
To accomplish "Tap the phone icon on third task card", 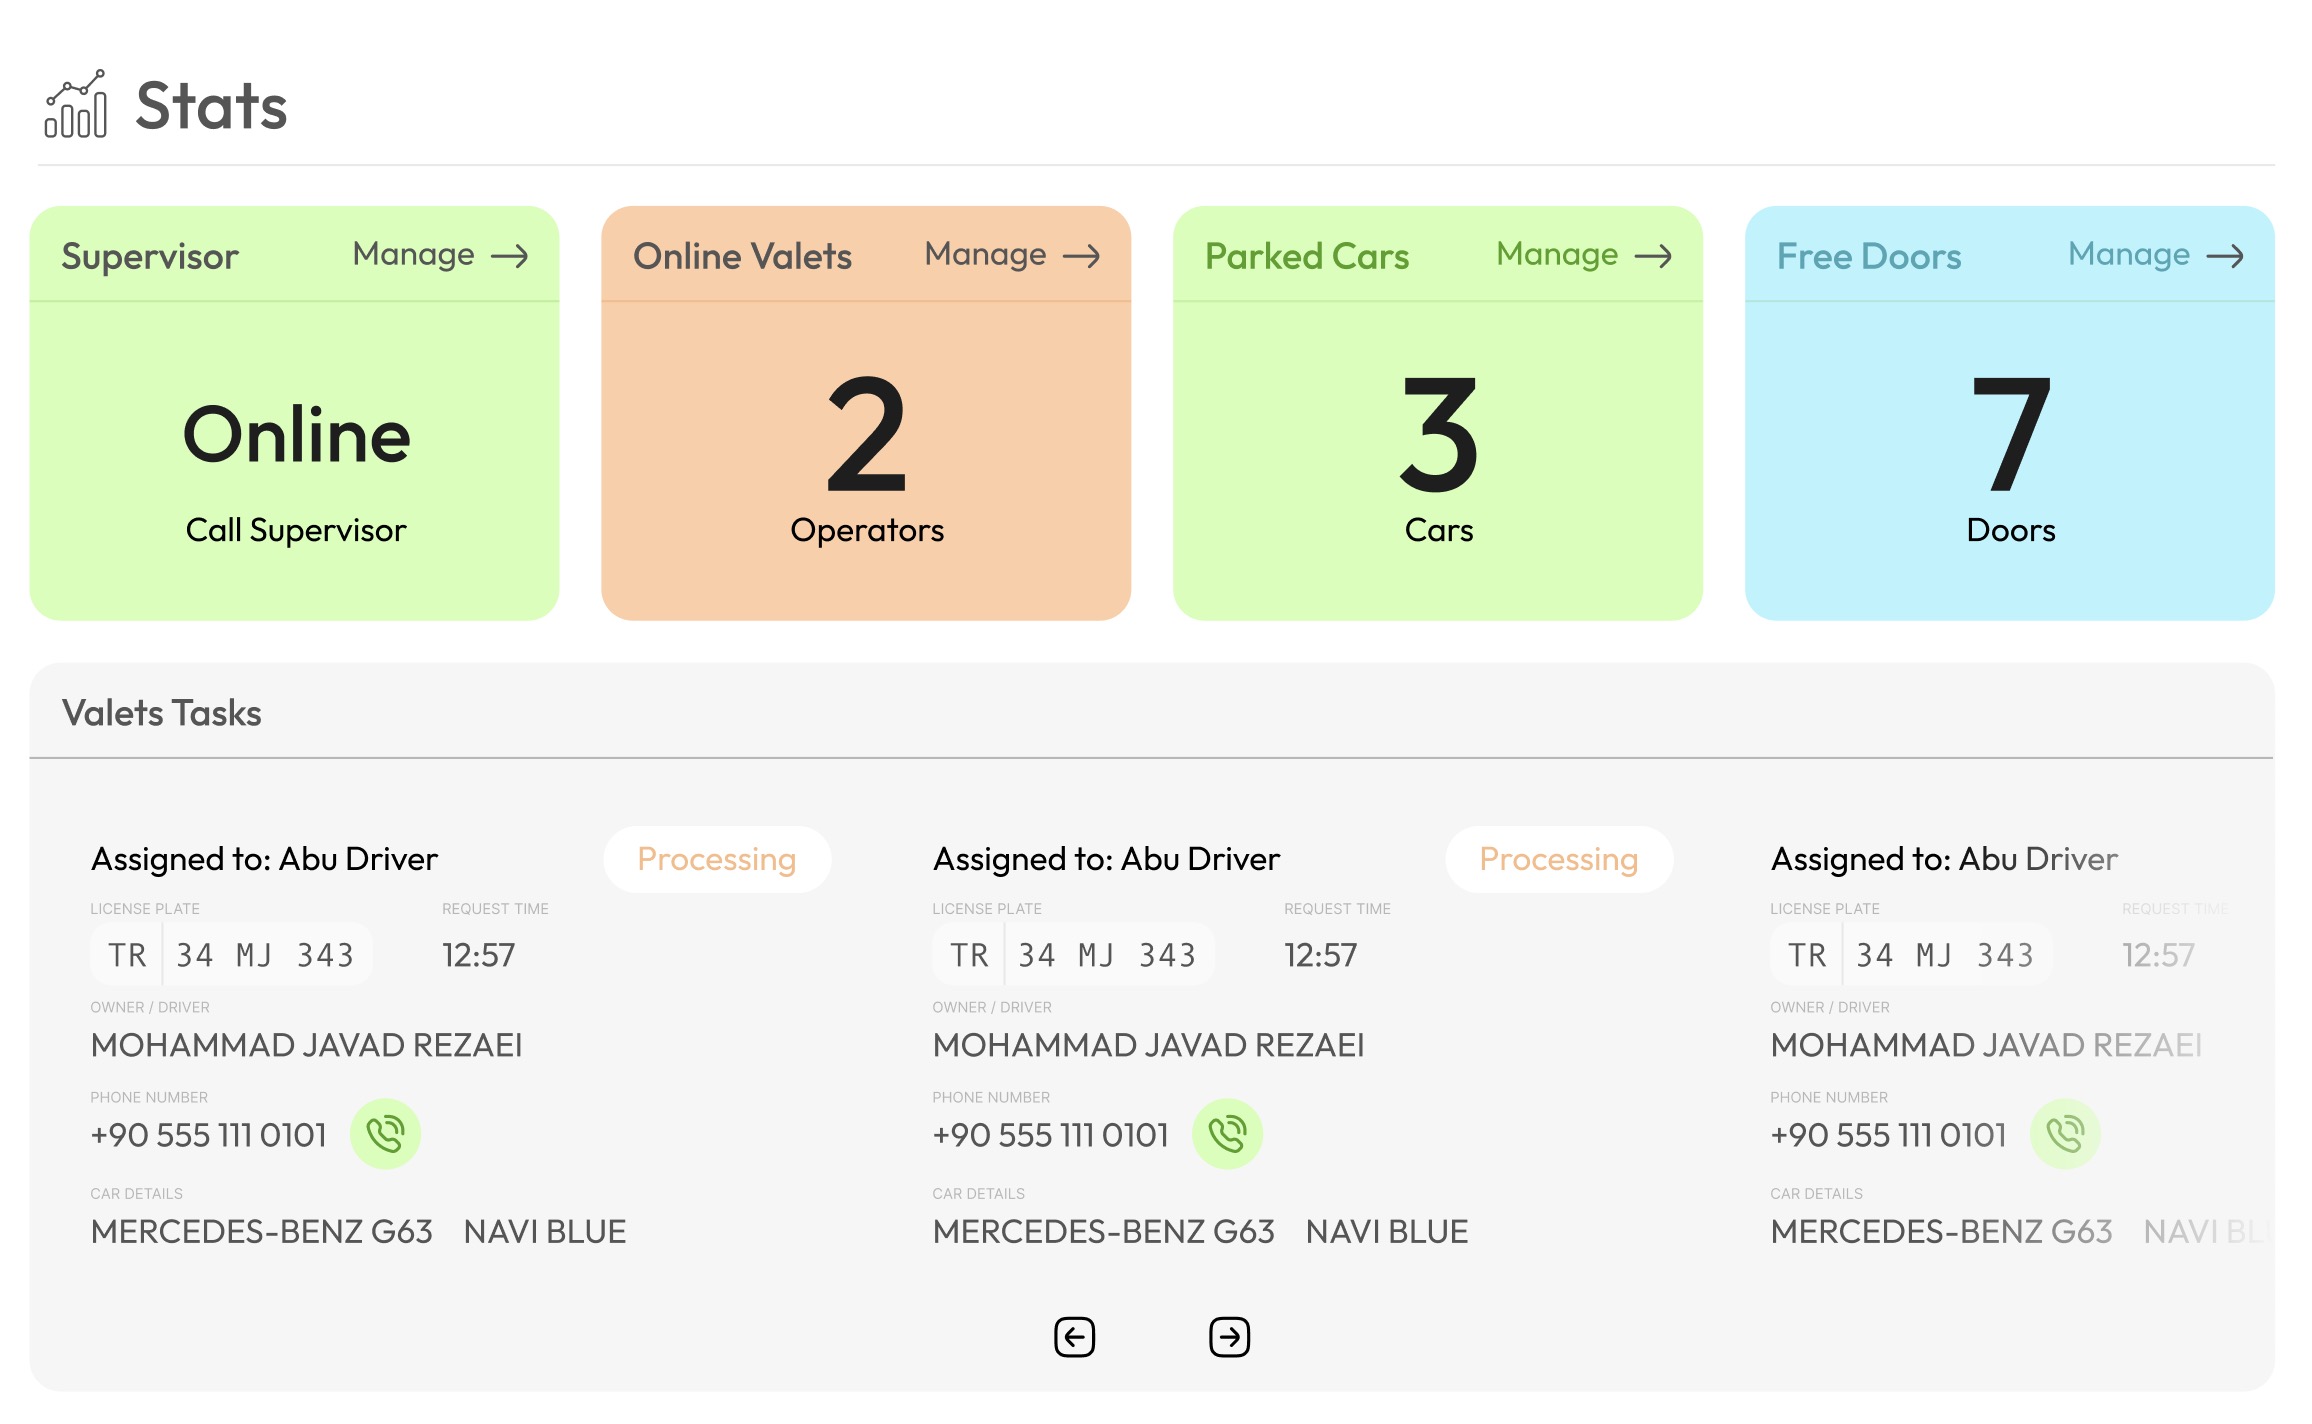I will pyautogui.click(x=2065, y=1134).
